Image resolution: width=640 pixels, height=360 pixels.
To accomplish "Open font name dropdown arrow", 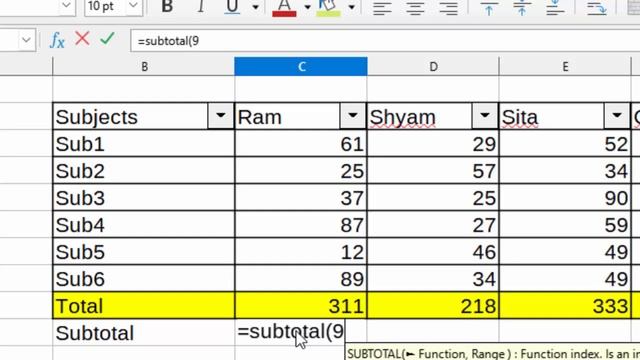I will (67, 6).
